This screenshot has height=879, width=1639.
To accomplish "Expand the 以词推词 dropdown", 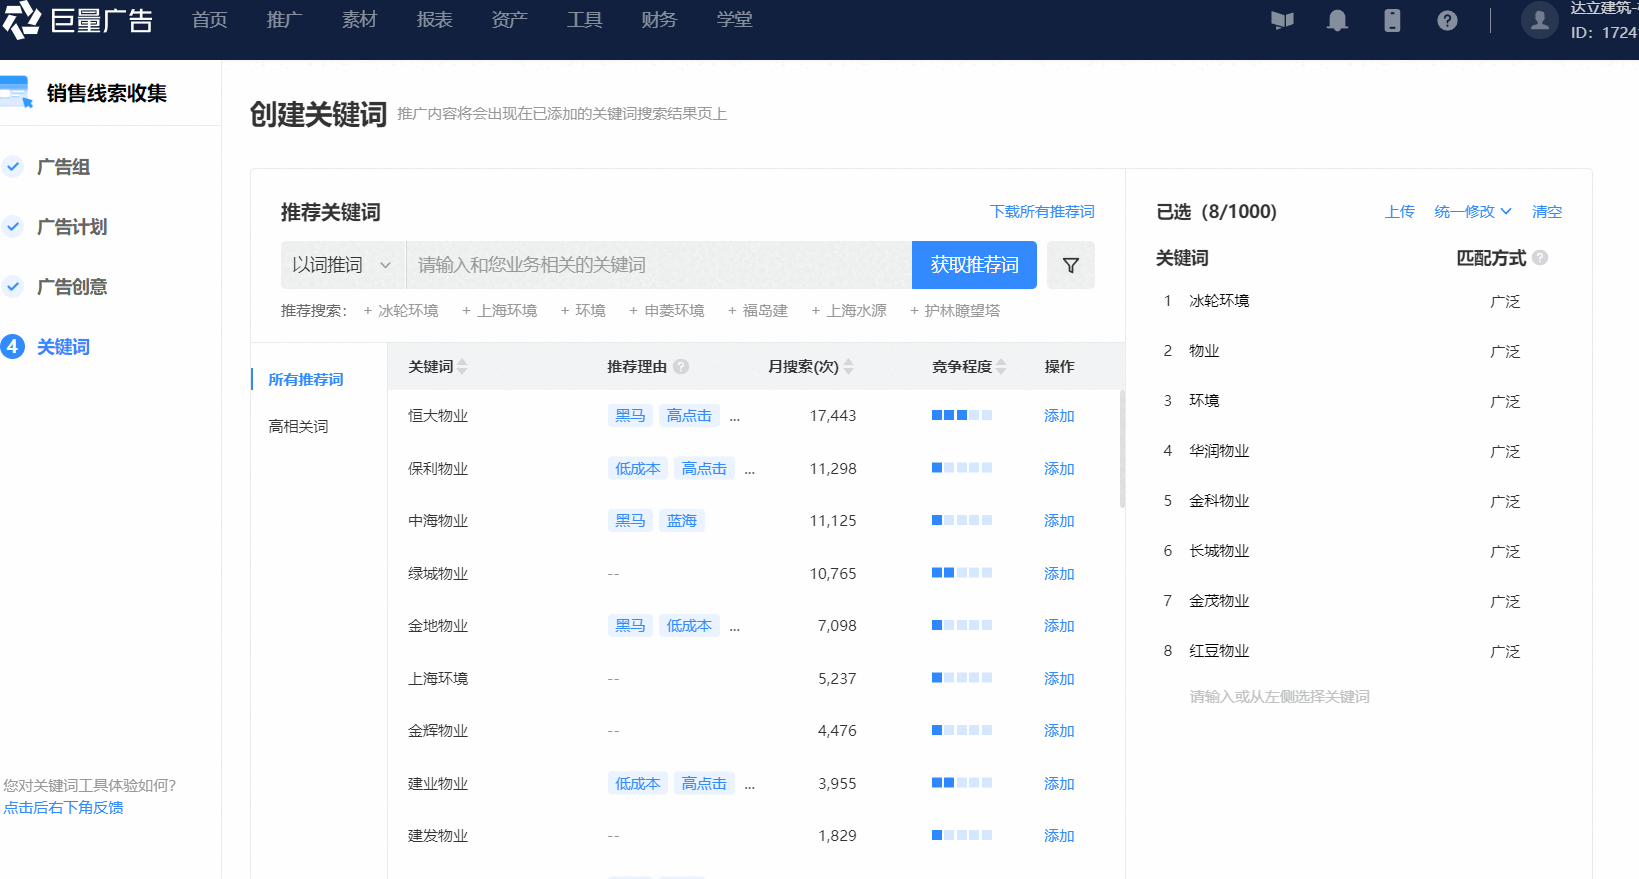I will point(342,265).
